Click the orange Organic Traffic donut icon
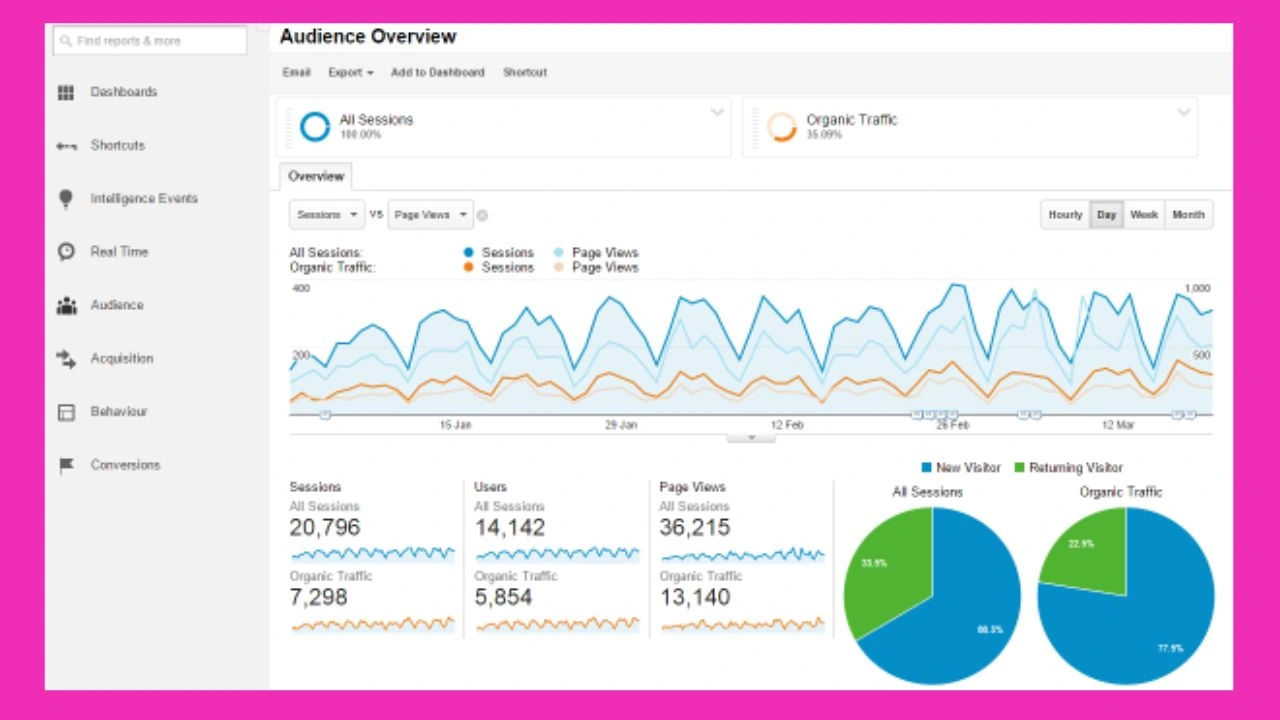This screenshot has width=1280, height=720. point(781,127)
